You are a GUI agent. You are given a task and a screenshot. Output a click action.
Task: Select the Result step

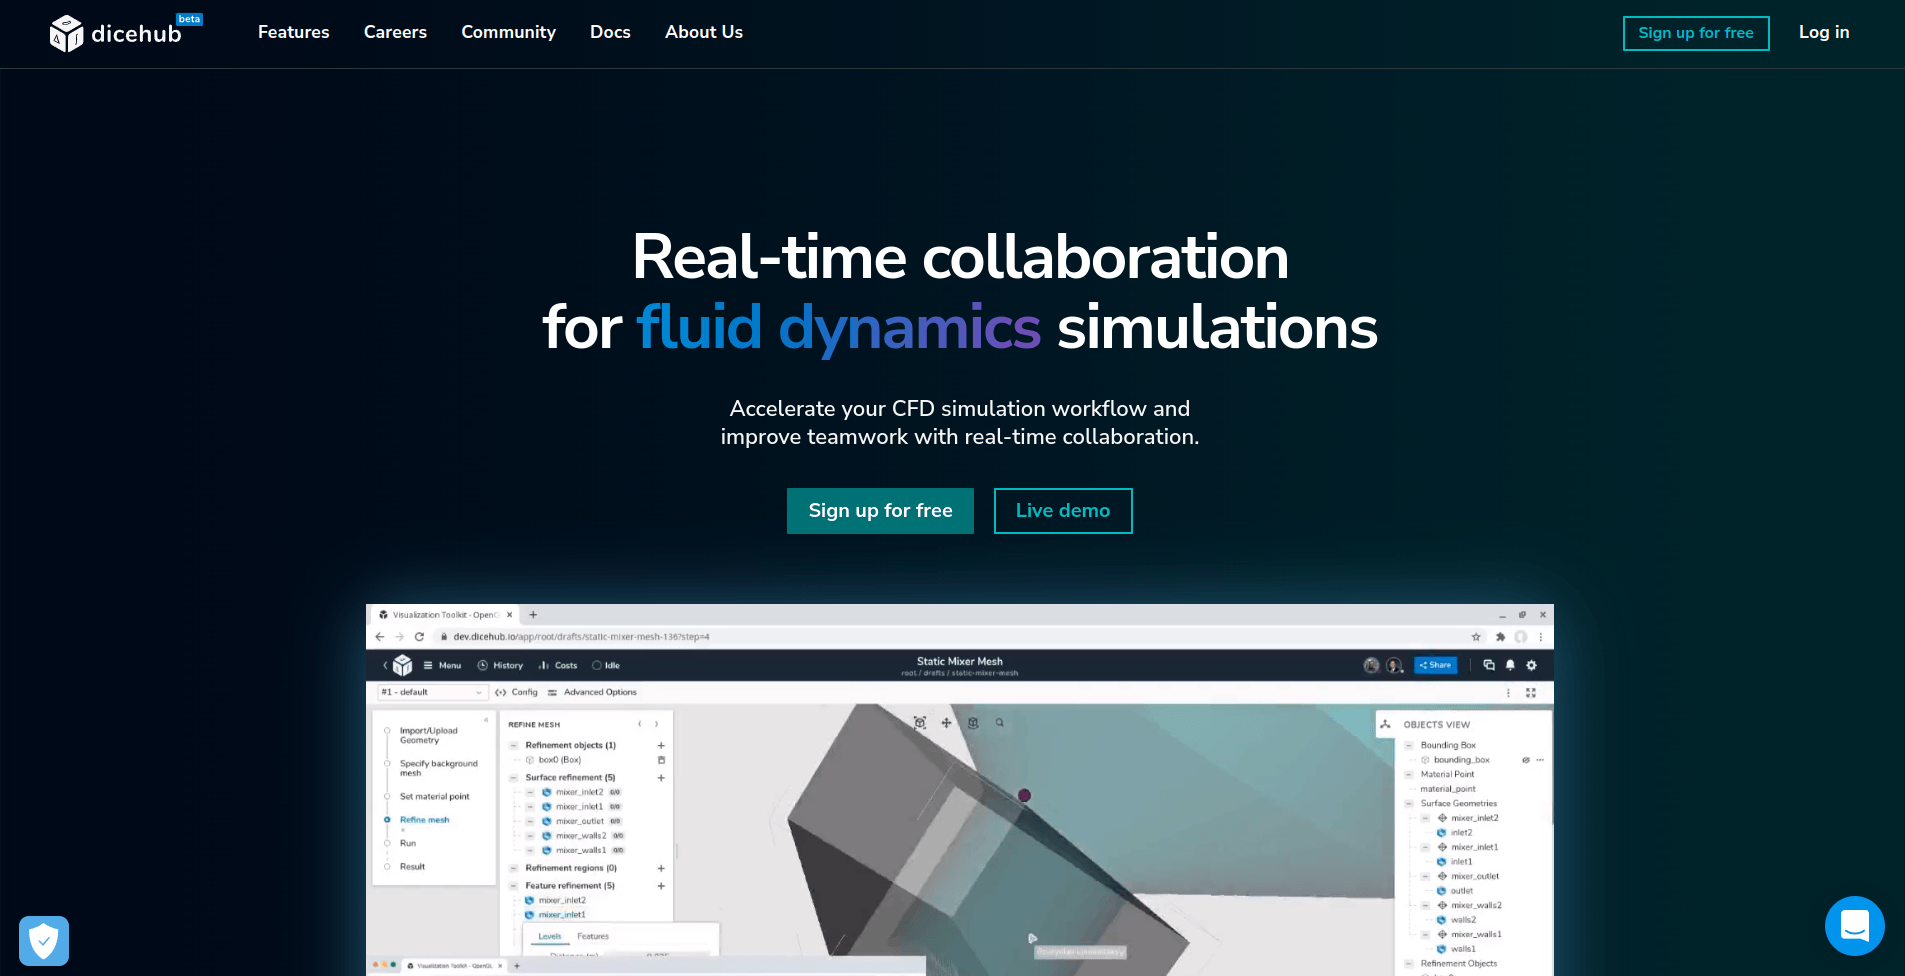[412, 867]
